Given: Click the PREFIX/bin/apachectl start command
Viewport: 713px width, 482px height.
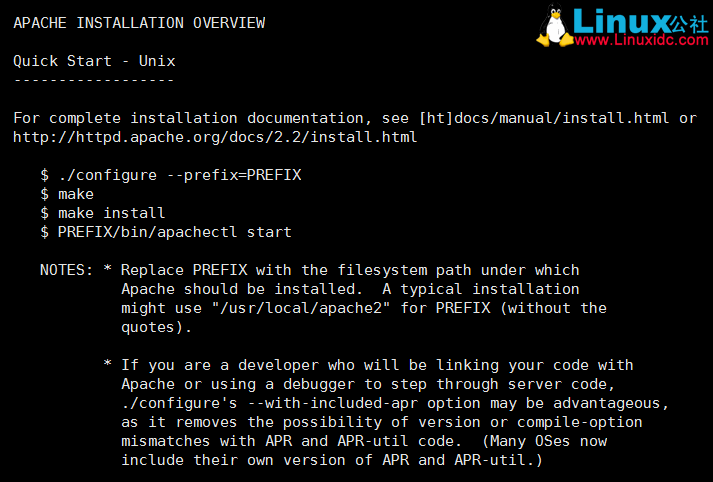Looking at the screenshot, I should pyautogui.click(x=166, y=232).
